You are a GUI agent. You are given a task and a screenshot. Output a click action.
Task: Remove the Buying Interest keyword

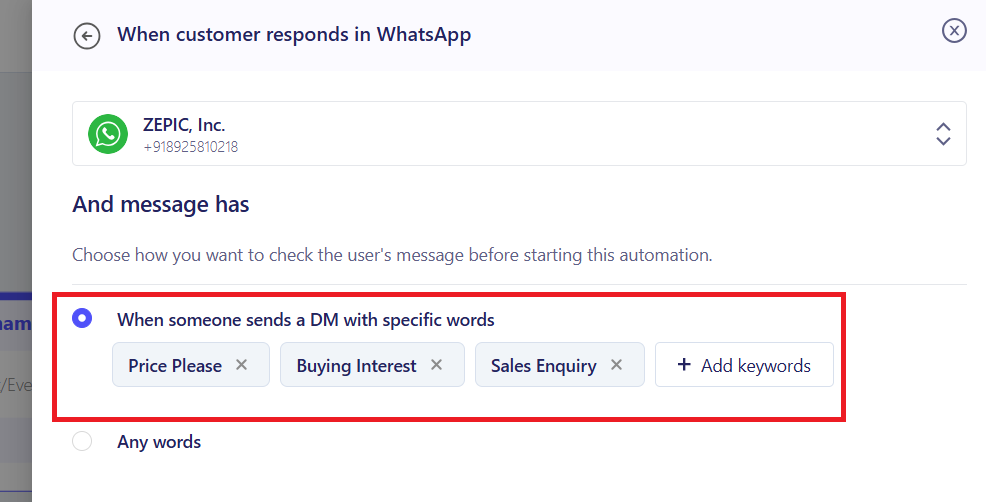pos(436,365)
